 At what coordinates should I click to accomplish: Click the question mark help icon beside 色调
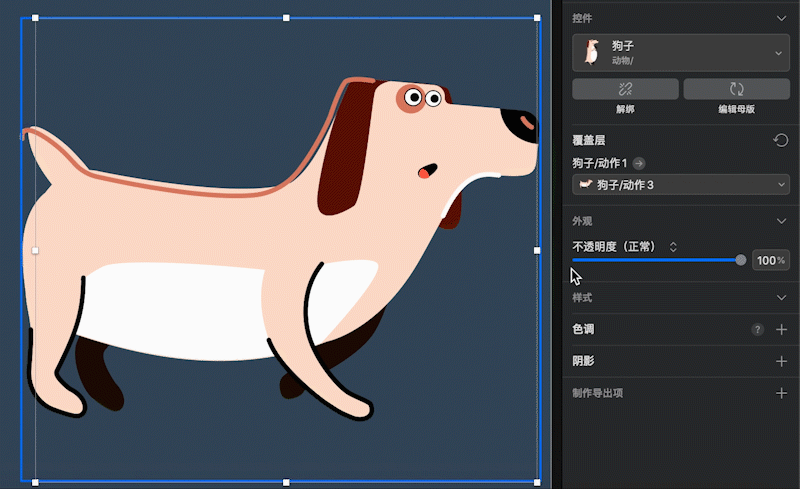[757, 329]
